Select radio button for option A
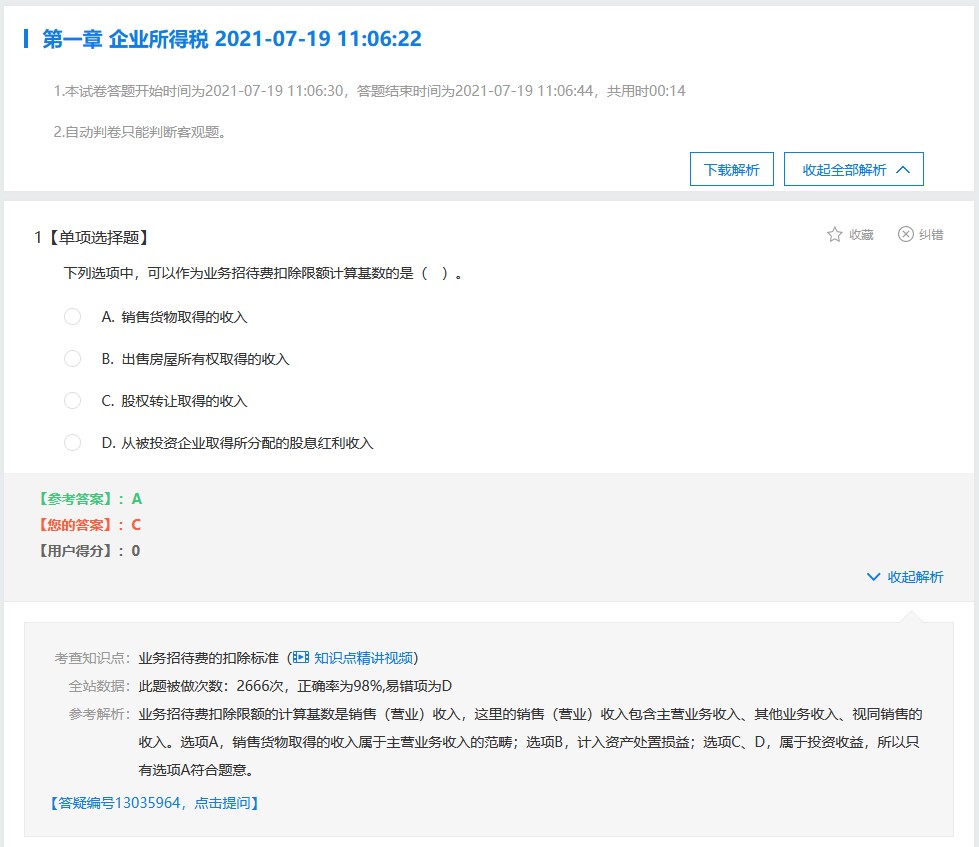Image resolution: width=979 pixels, height=847 pixels. 72,317
